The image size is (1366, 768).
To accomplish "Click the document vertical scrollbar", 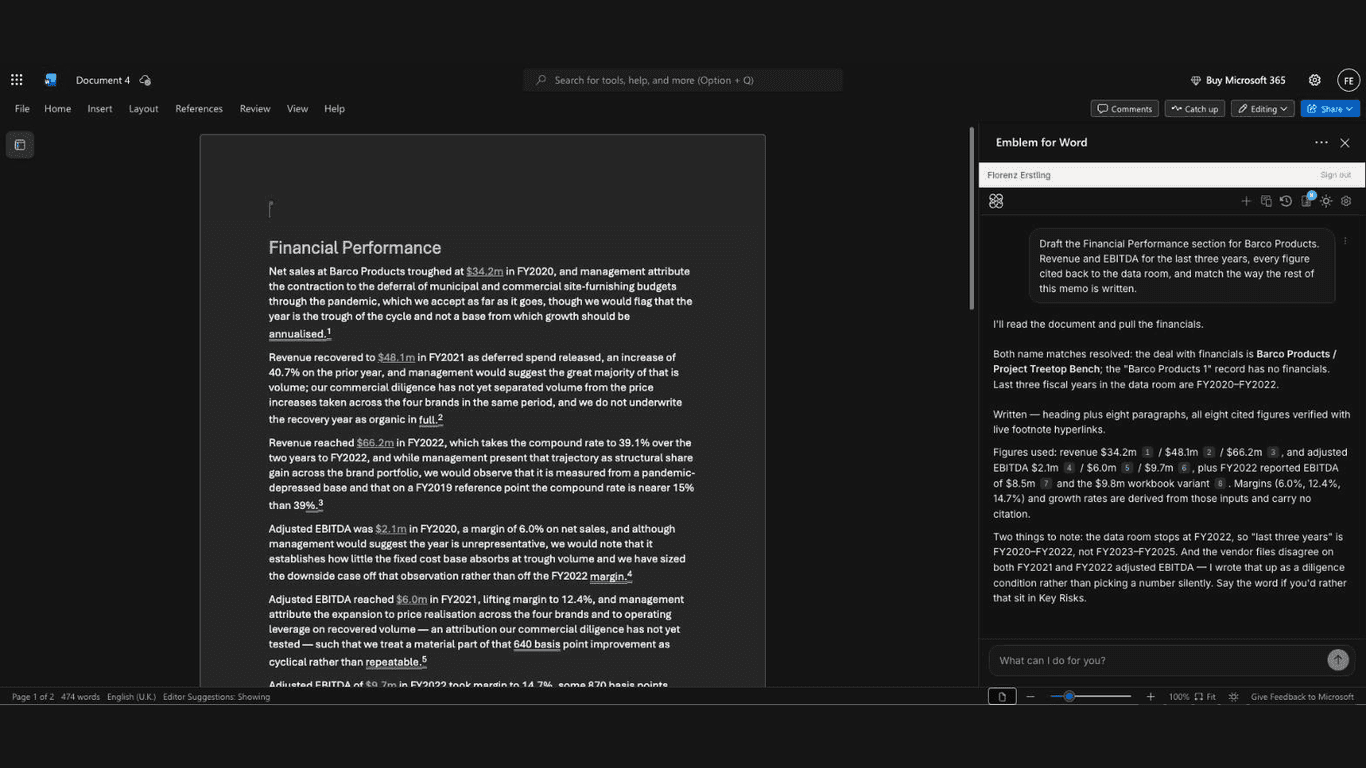I will pyautogui.click(x=970, y=218).
